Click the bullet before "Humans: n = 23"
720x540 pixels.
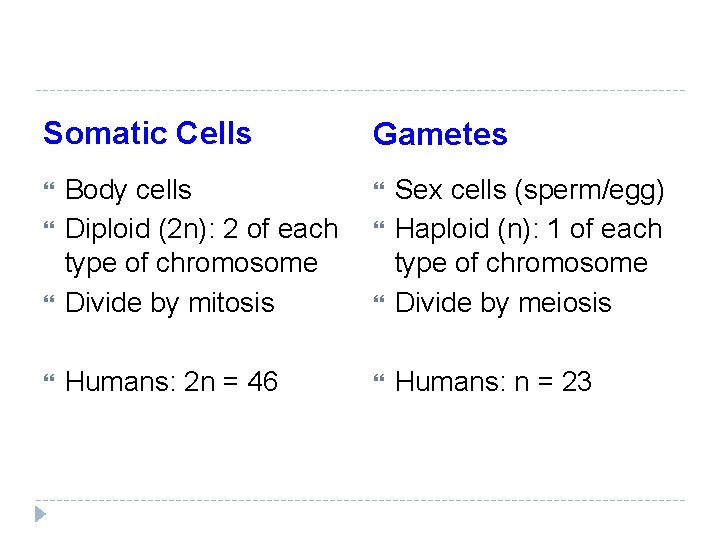[x=379, y=382]
